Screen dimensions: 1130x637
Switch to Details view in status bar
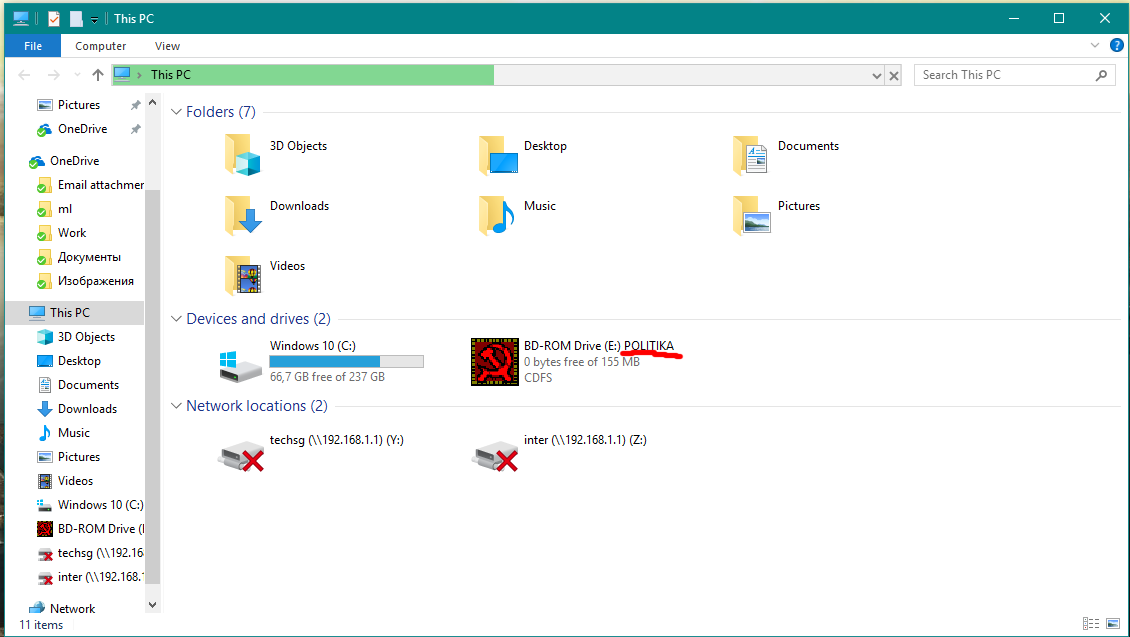tap(1091, 623)
